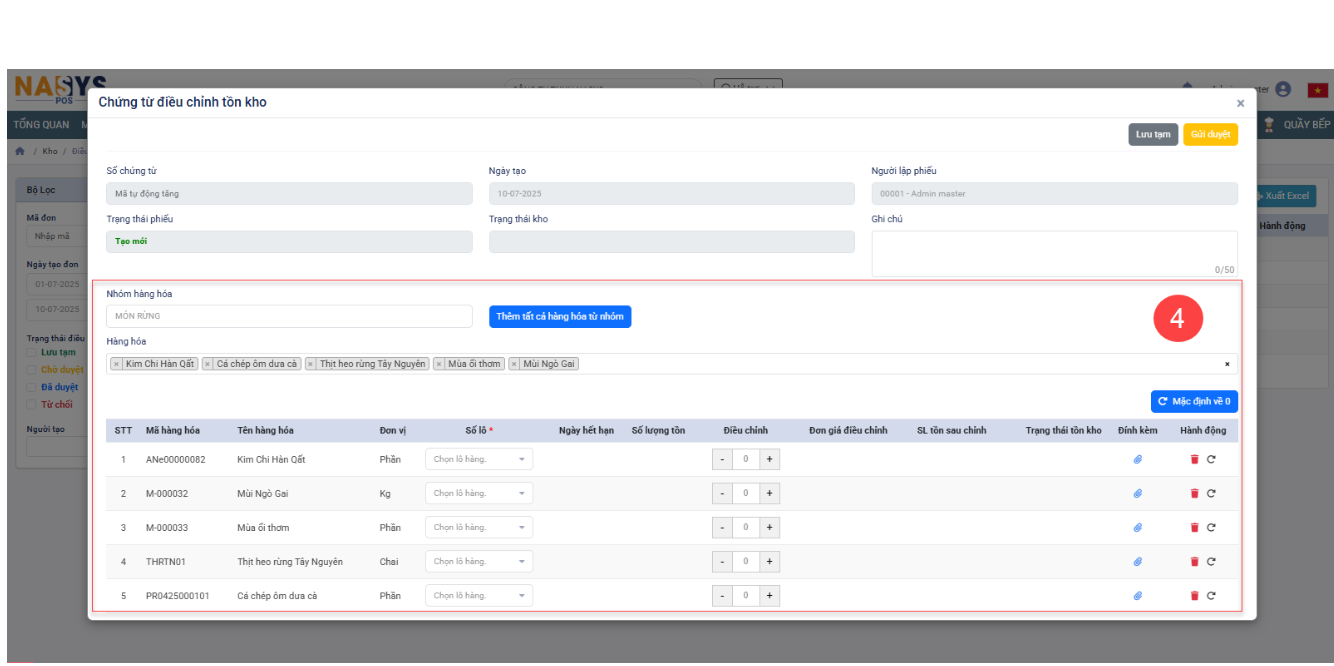The height and width of the screenshot is (666, 1334).
Task: Attach a file to Cá chép row
Action: (x=1137, y=595)
